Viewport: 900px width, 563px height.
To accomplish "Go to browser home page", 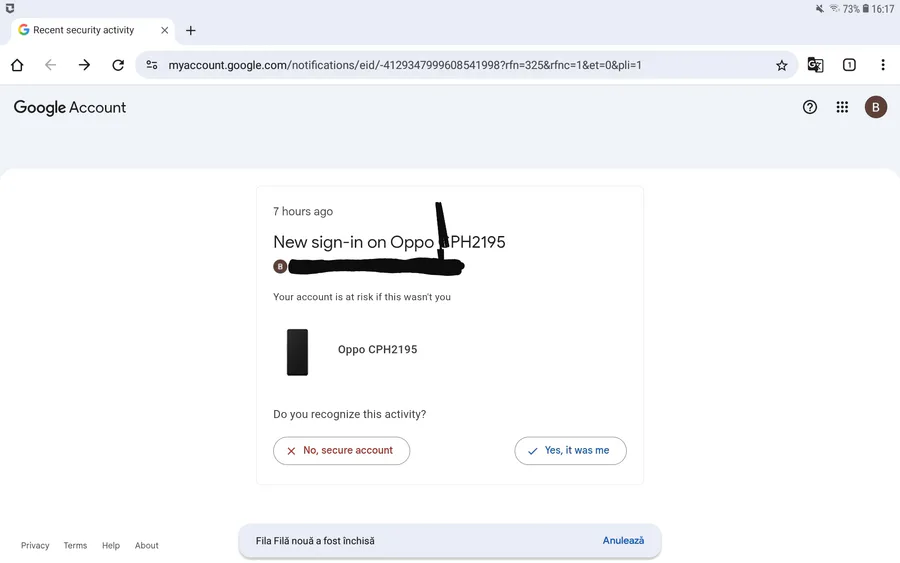I will coord(17,65).
